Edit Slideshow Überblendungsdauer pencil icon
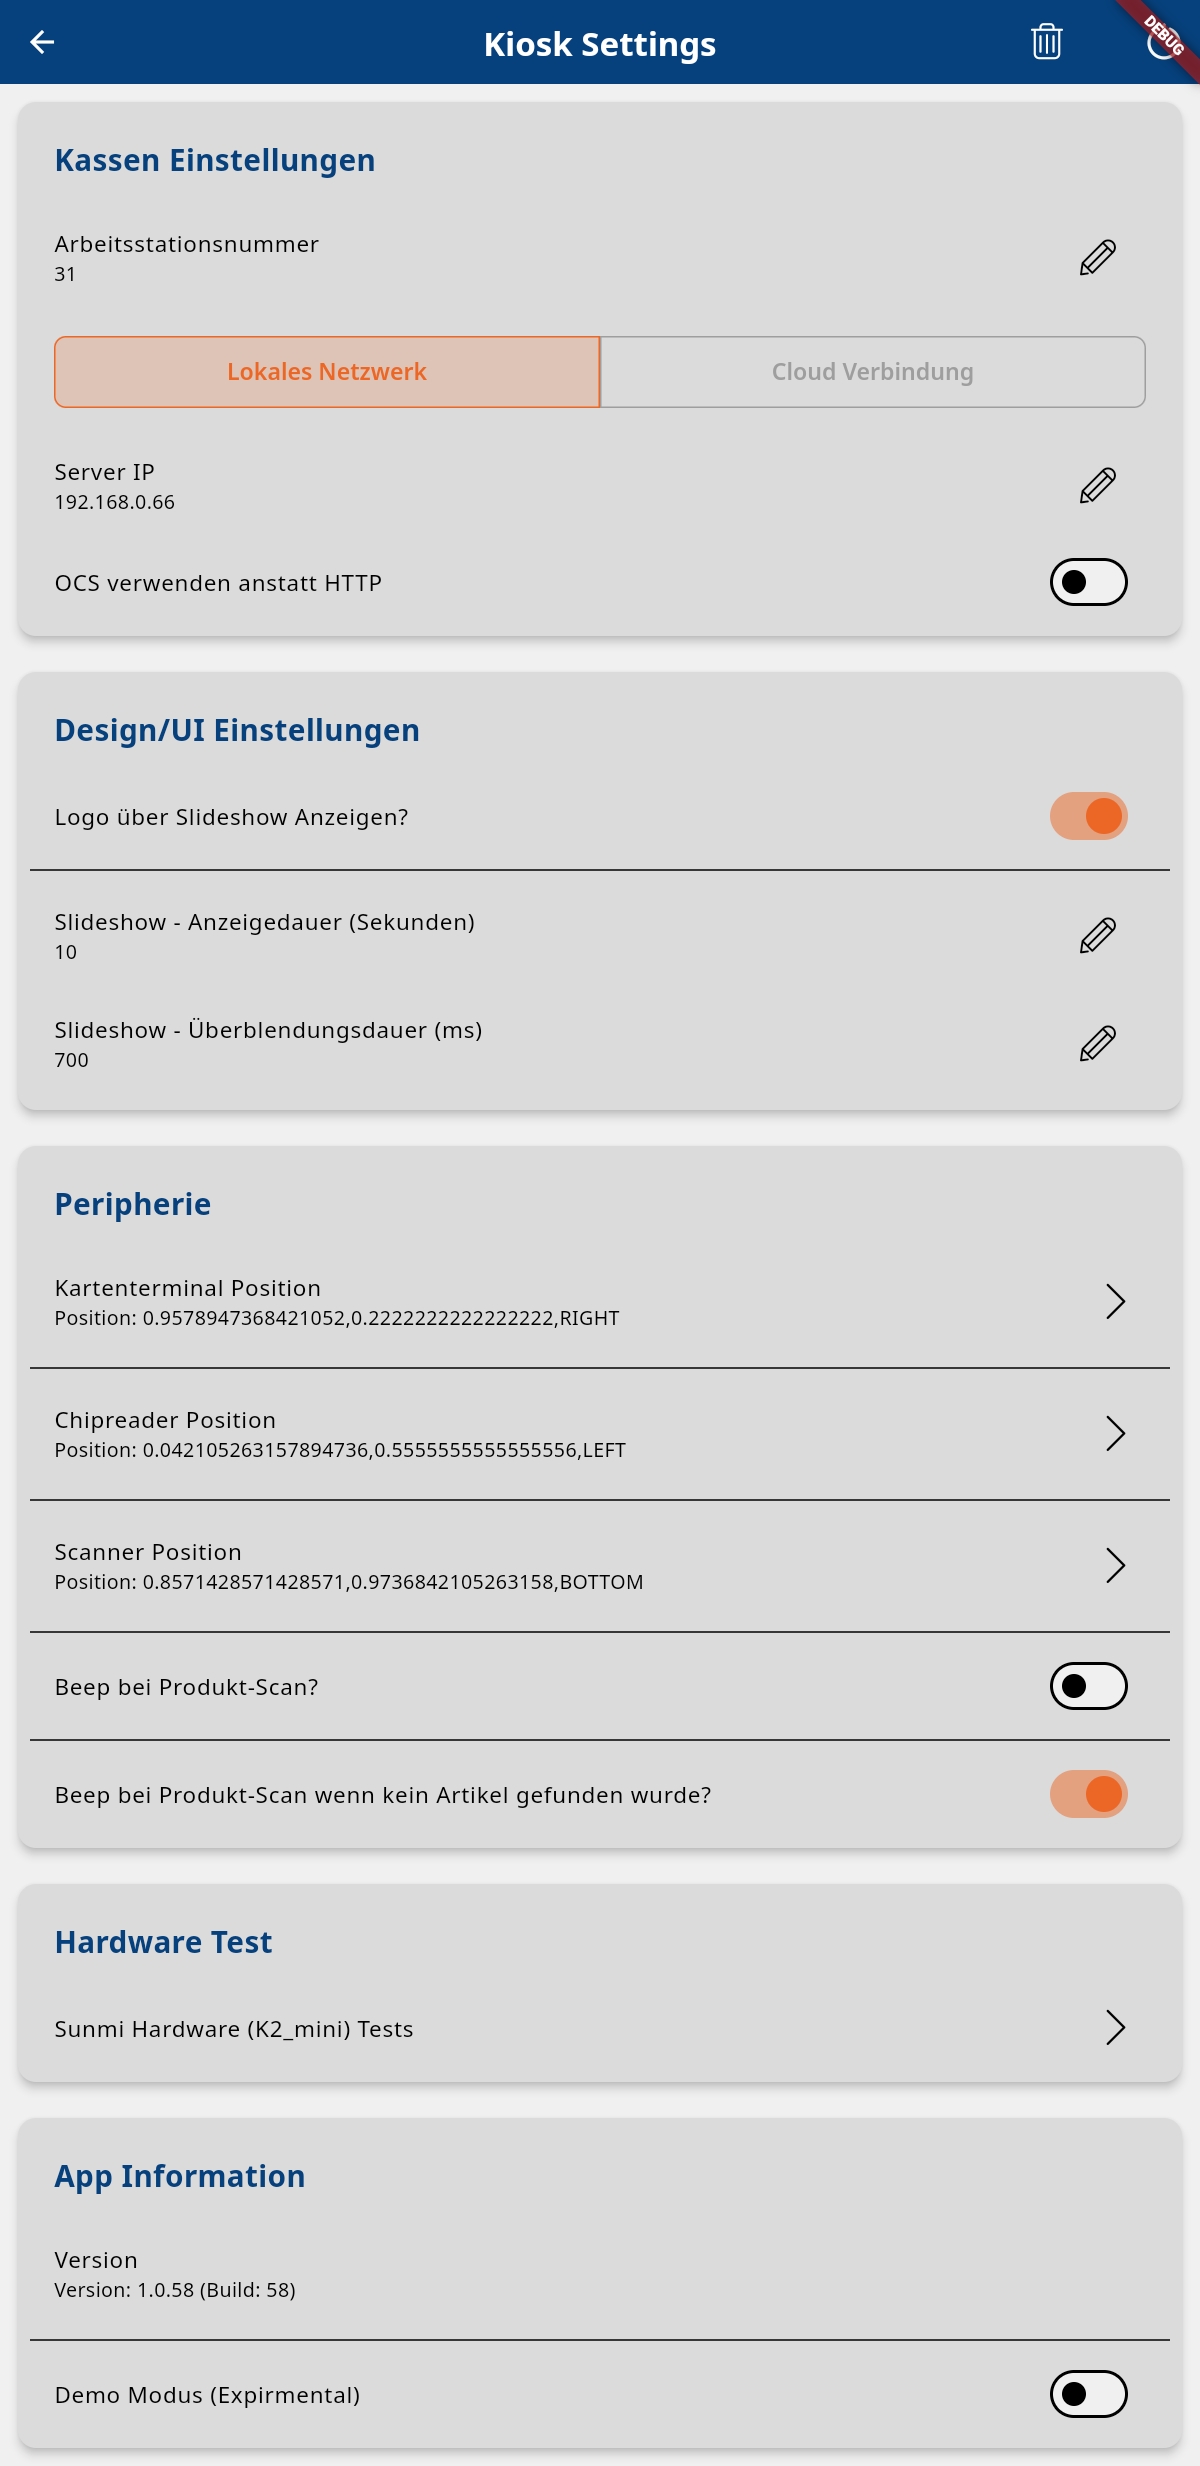 1097,1044
